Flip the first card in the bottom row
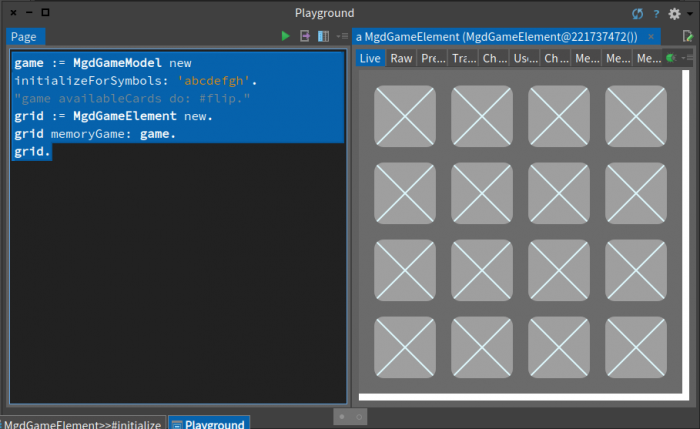Viewport: 700px width, 429px height. [405, 347]
